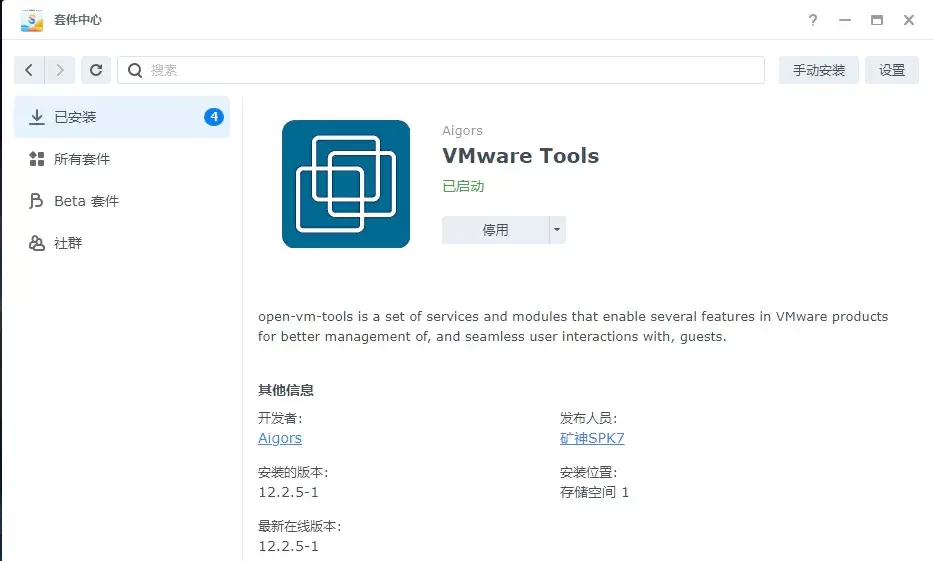Select 所有套件 all packages tab
The width and height of the screenshot is (934, 561).
(x=122, y=159)
